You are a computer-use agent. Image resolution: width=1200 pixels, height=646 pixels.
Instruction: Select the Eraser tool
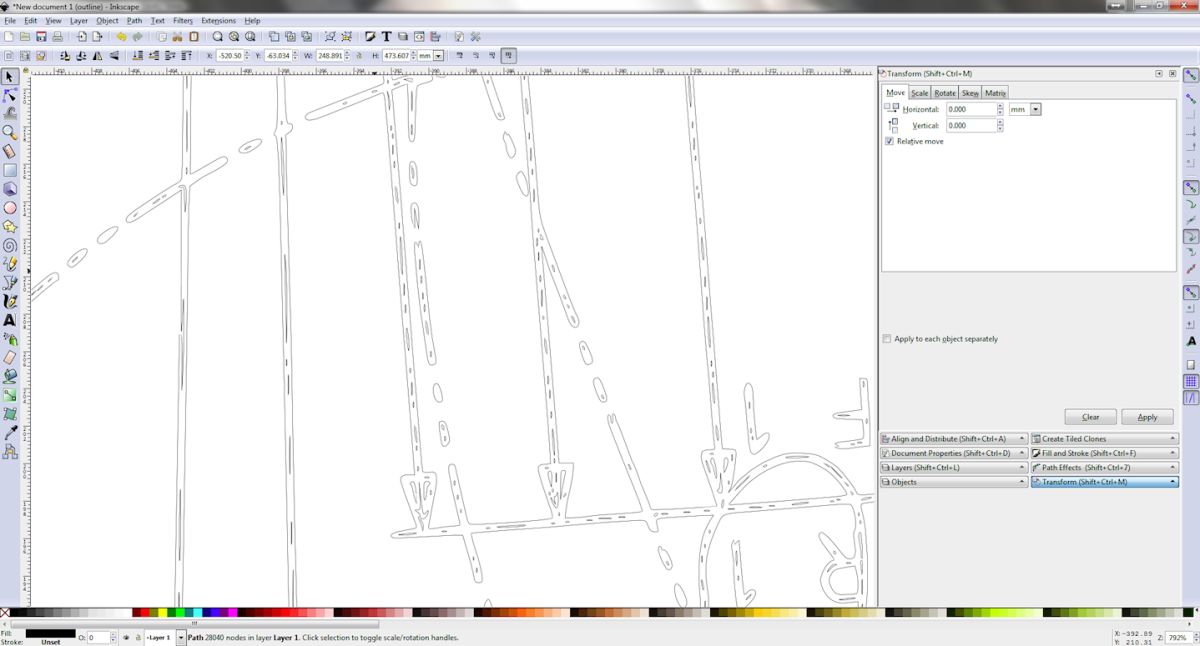point(10,357)
